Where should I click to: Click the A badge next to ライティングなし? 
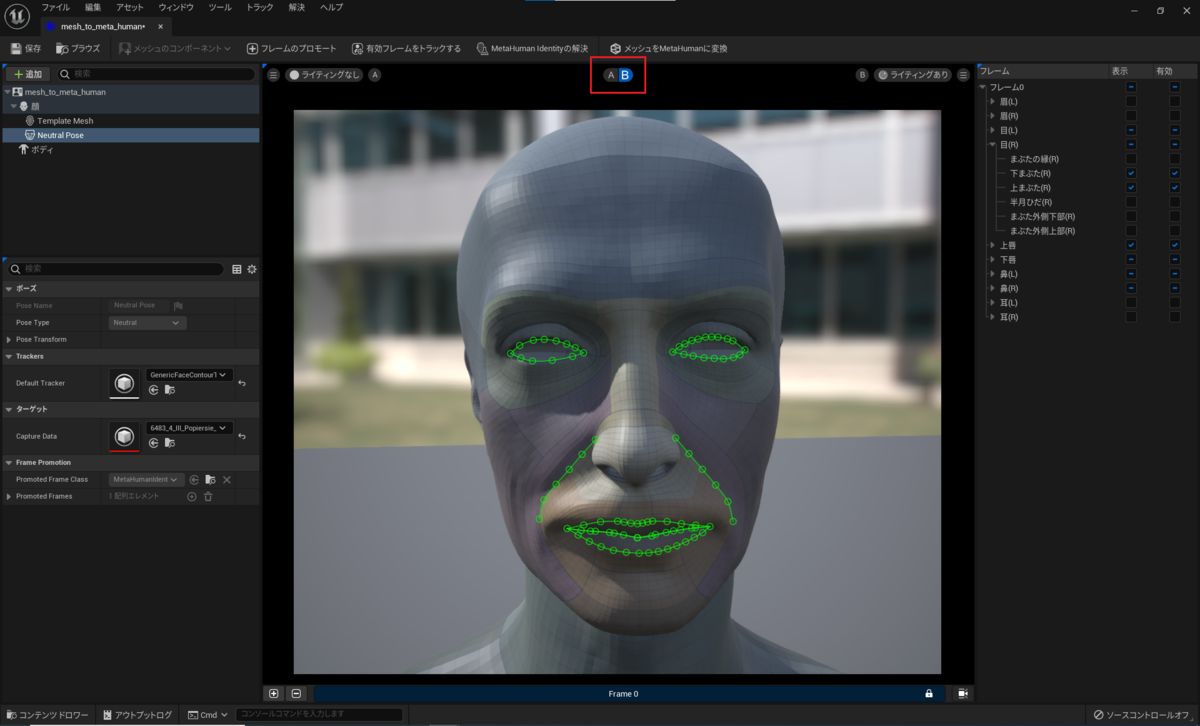tap(375, 75)
